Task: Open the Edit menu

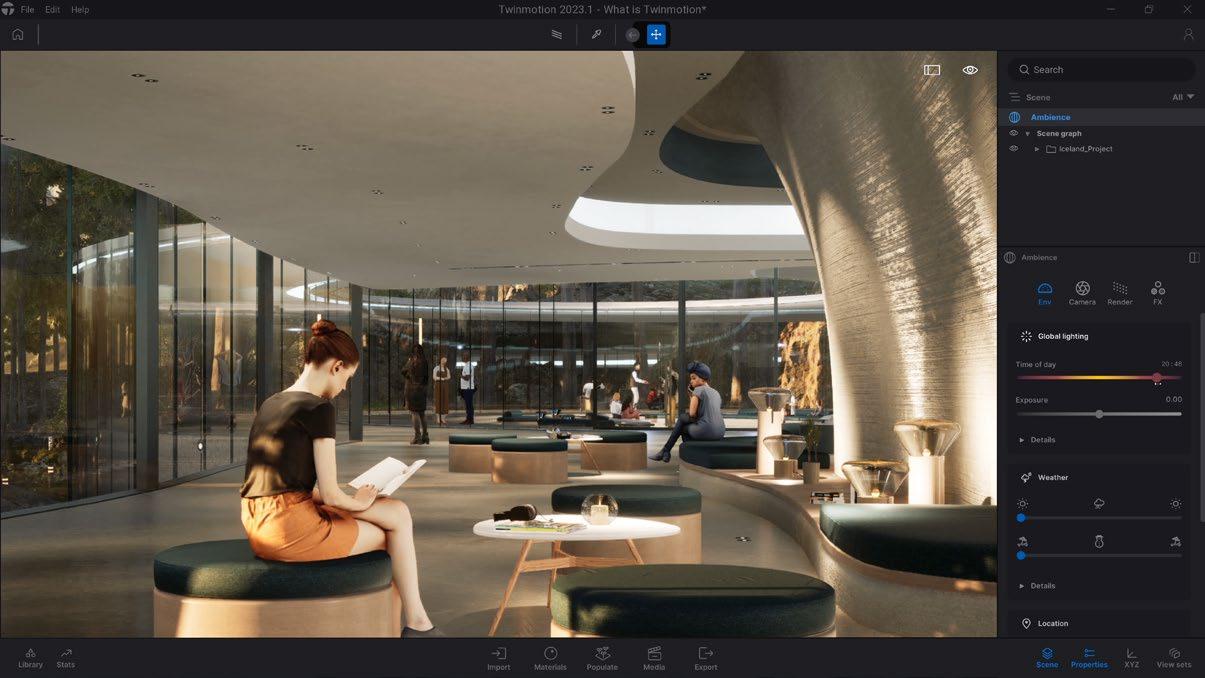Action: pos(52,9)
